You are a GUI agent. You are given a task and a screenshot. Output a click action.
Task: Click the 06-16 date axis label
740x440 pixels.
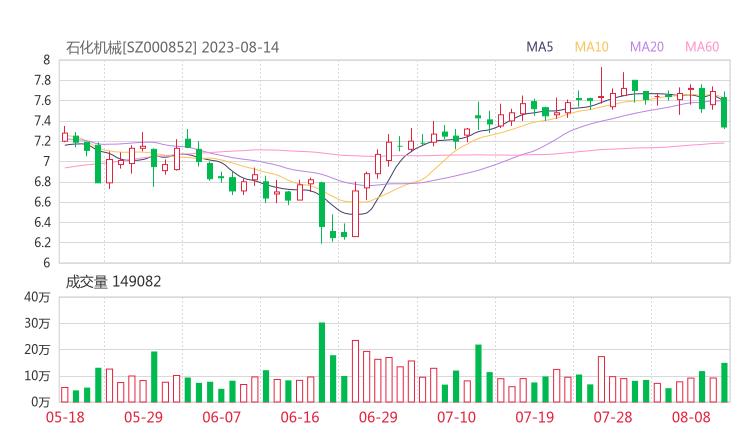pos(300,417)
